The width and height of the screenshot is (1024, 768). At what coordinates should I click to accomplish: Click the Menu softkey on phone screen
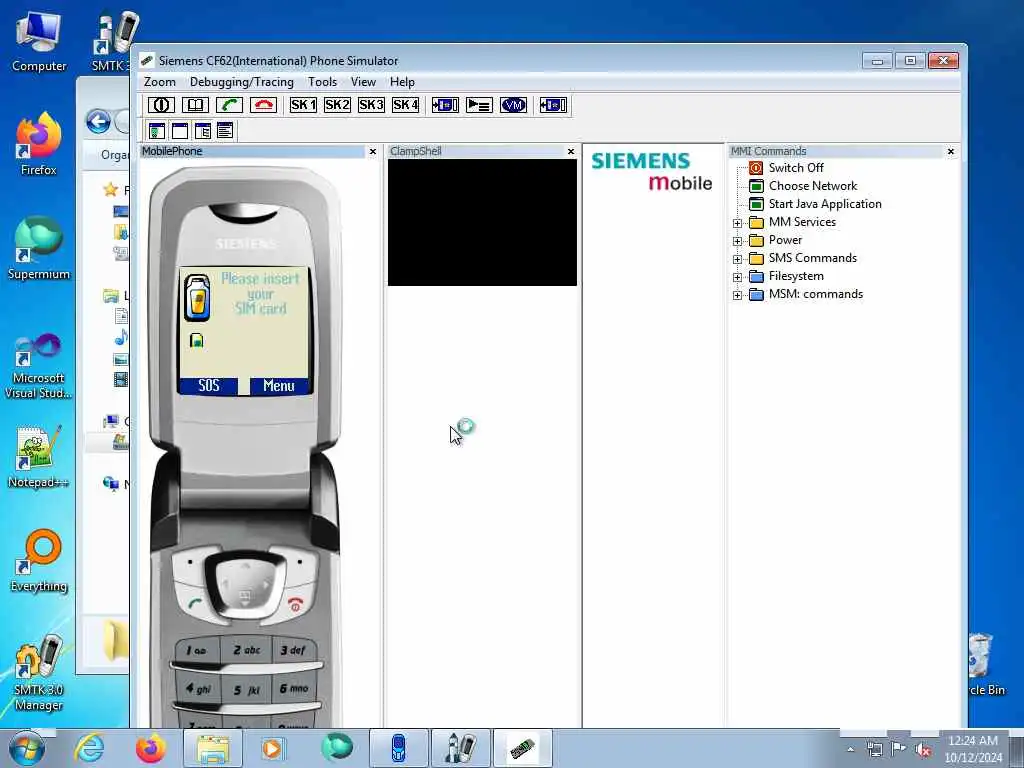[279, 386]
